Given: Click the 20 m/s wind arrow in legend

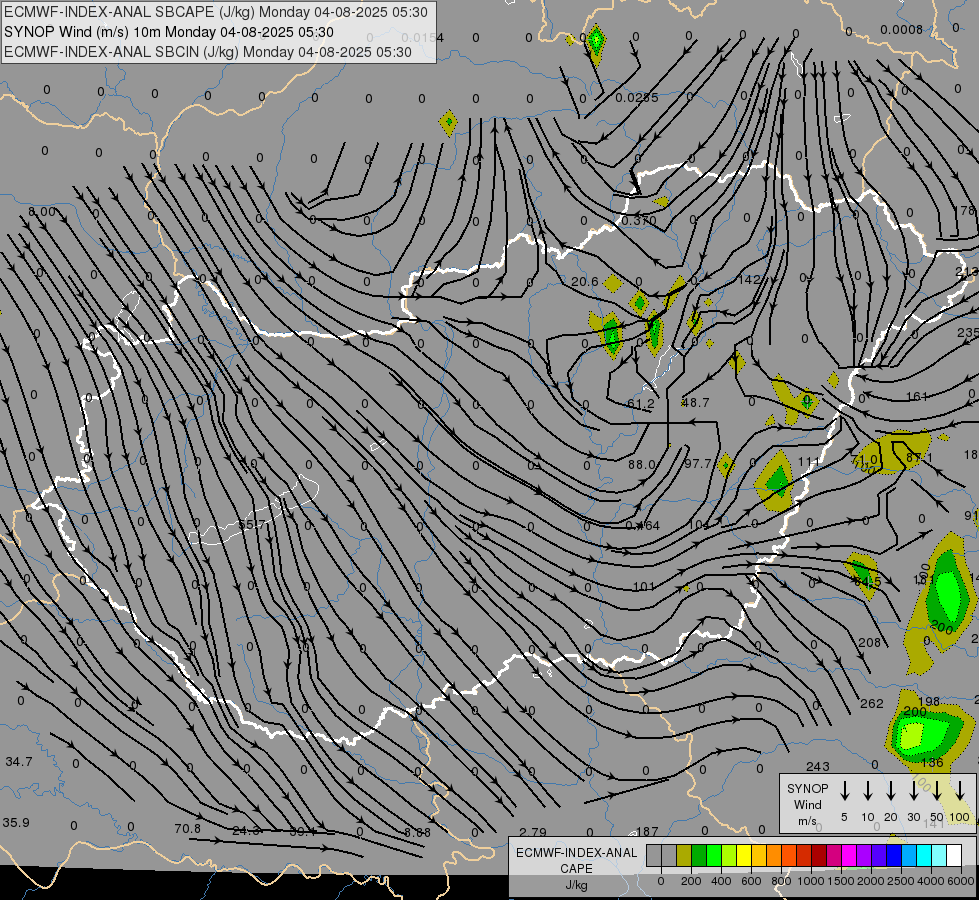Looking at the screenshot, I should click(x=891, y=791).
